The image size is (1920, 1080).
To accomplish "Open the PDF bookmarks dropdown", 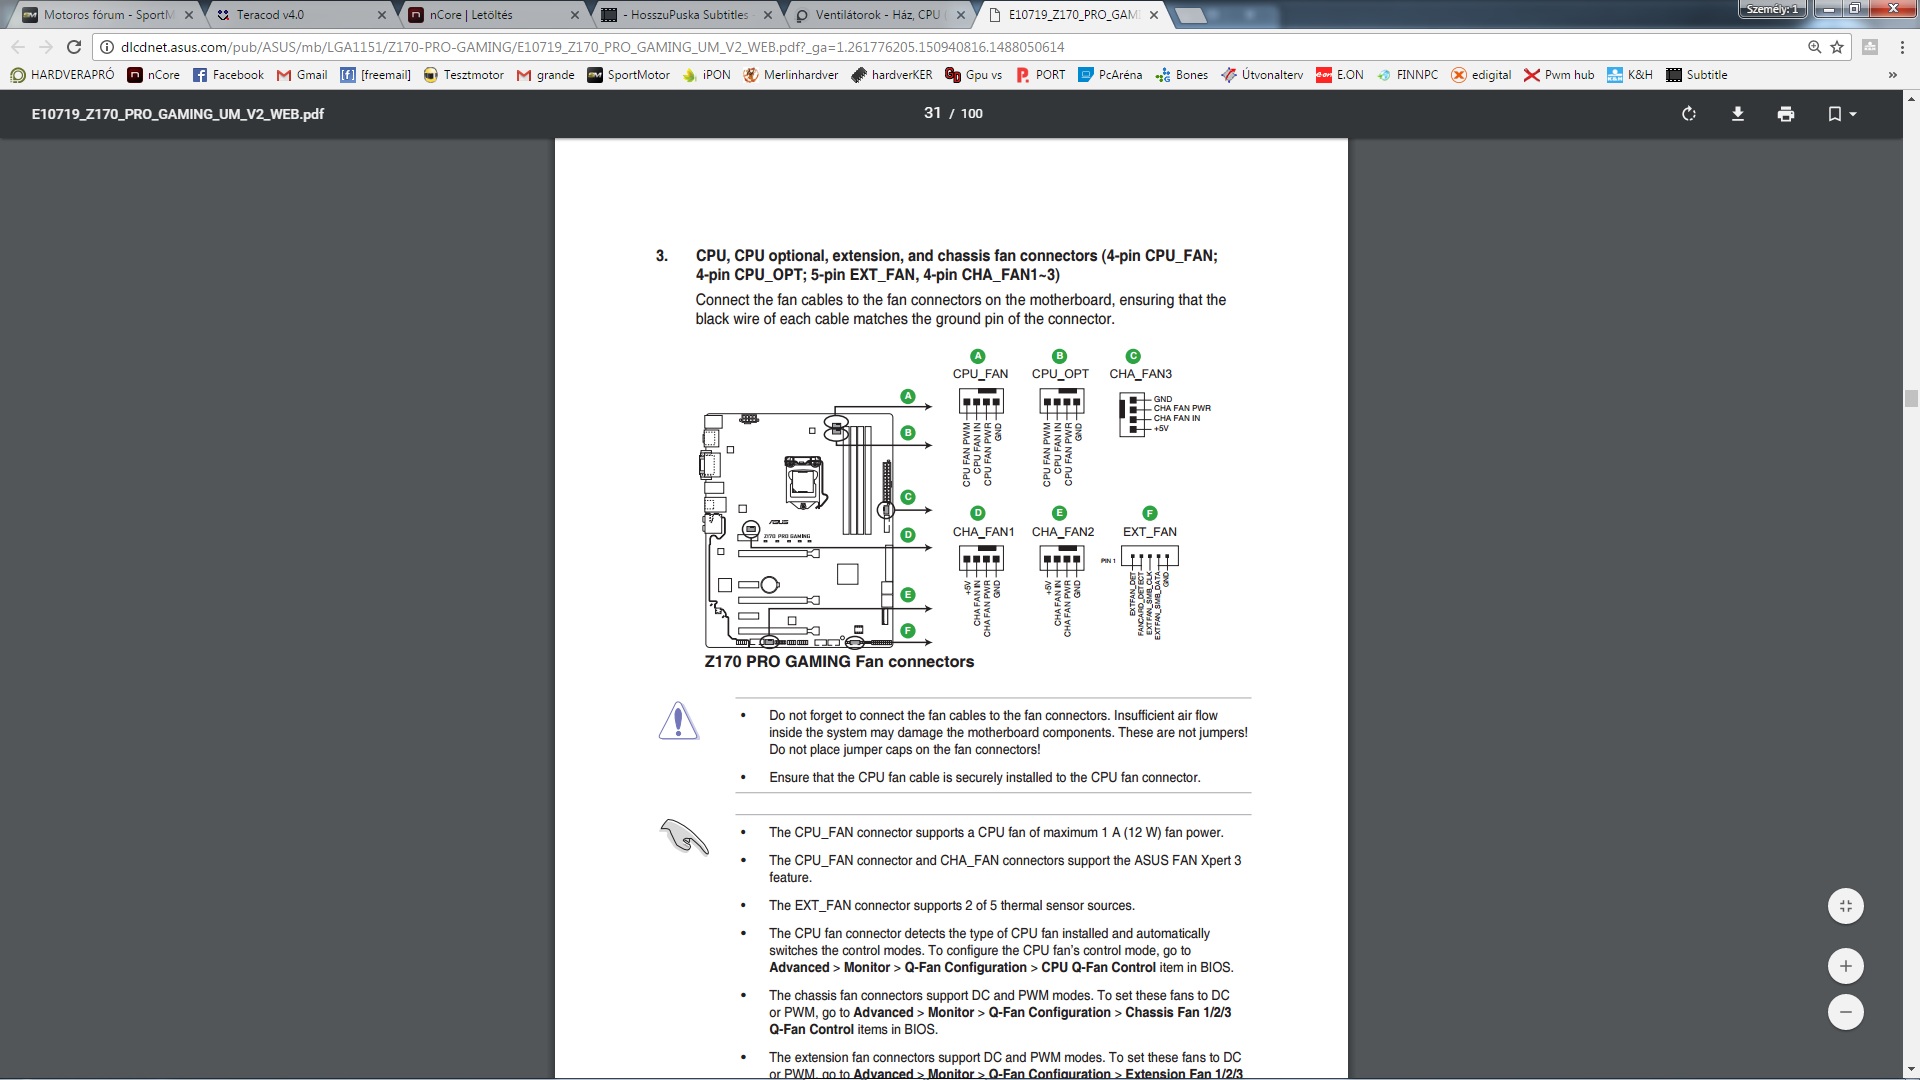I will pos(1841,114).
